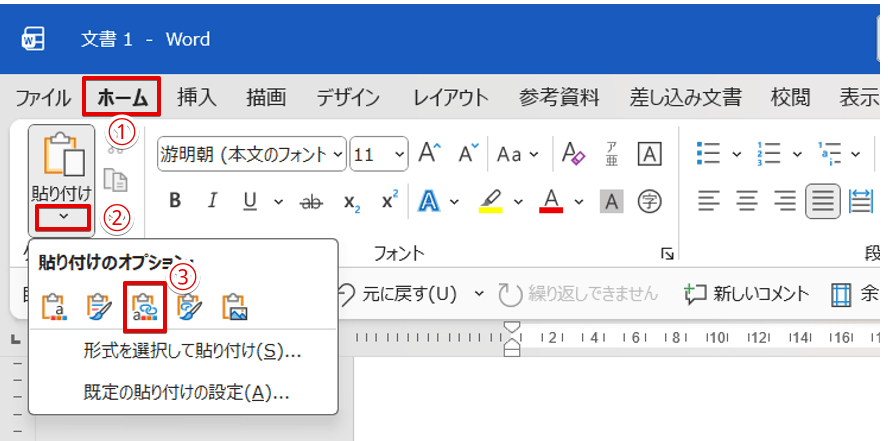The height and width of the screenshot is (441, 888).
Task: Choose keep source formatting paste option
Action: [x=54, y=306]
